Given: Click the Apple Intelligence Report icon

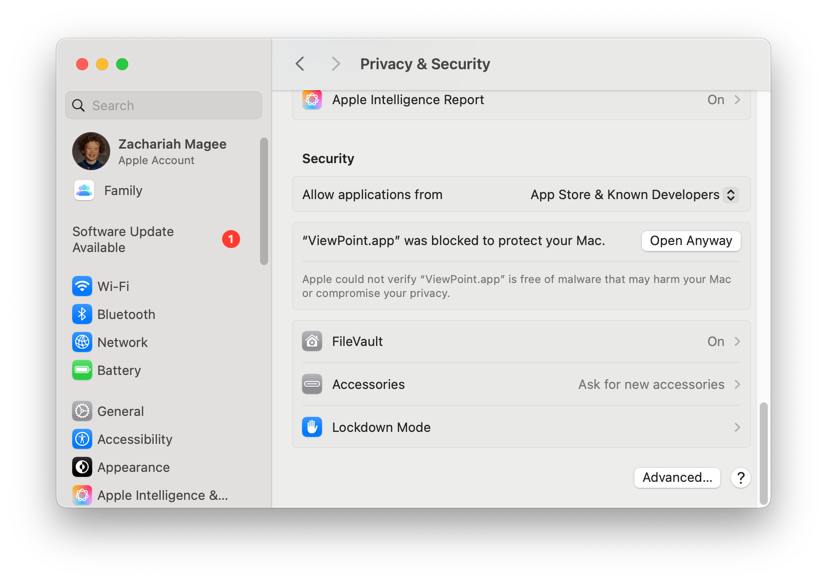Looking at the screenshot, I should pos(312,100).
